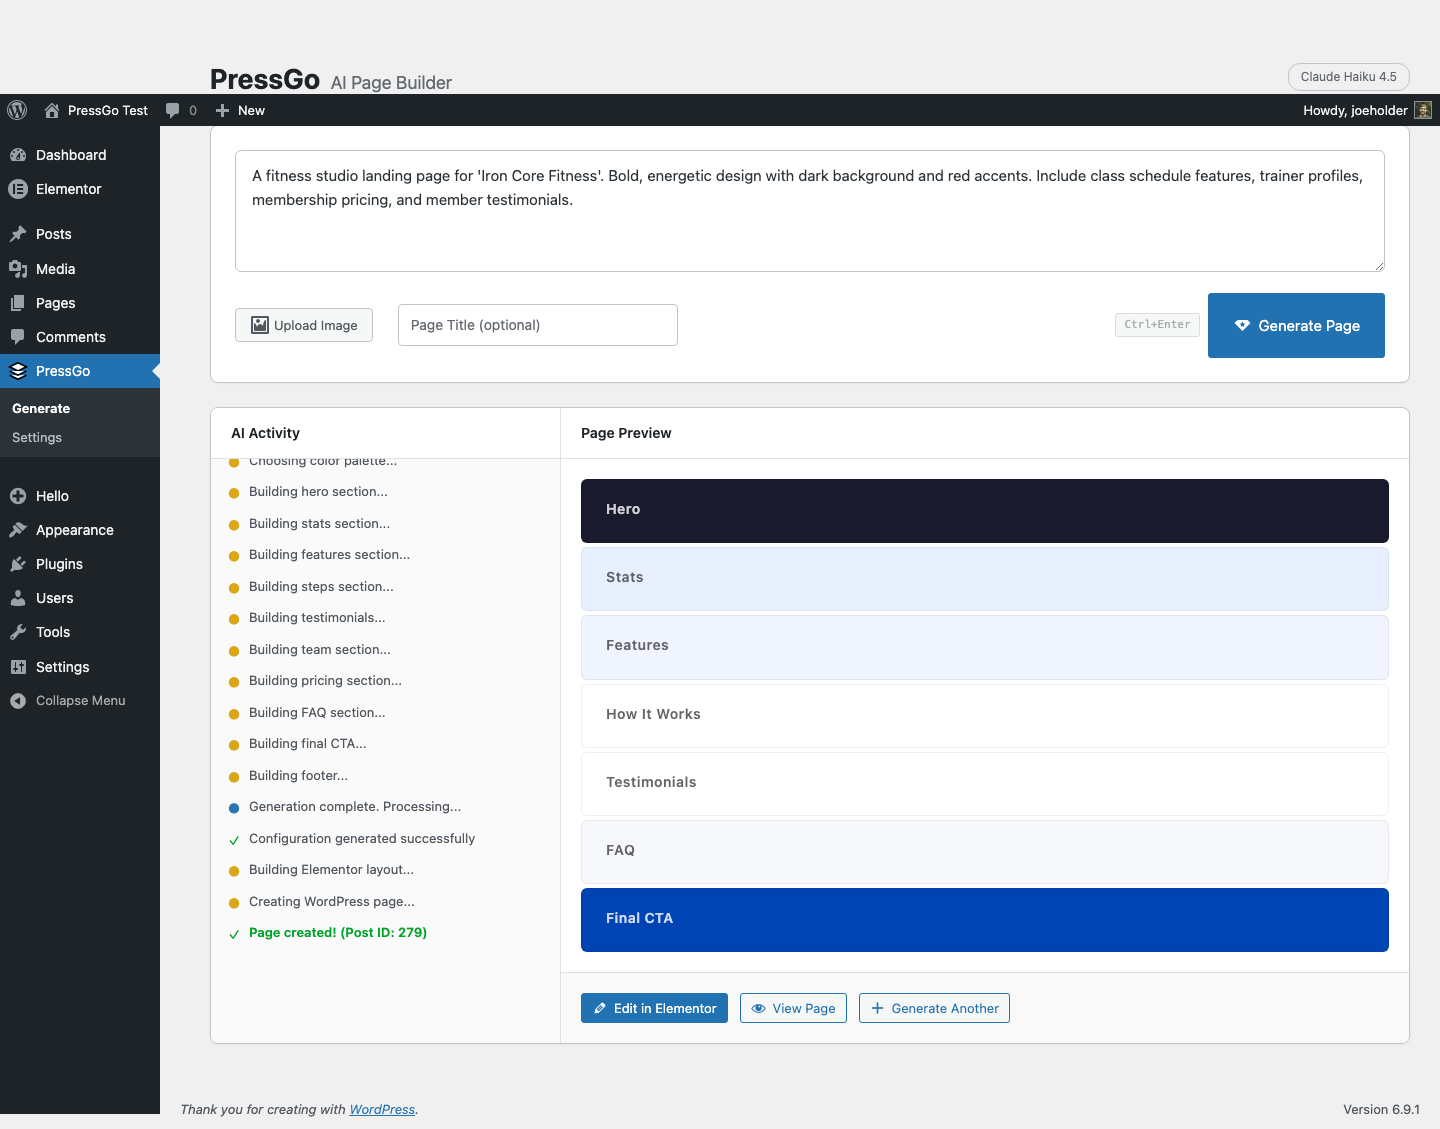Screen dimensions: 1440x1129
Task: Click Howdy, joeholder account text
Action: pyautogui.click(x=1355, y=110)
